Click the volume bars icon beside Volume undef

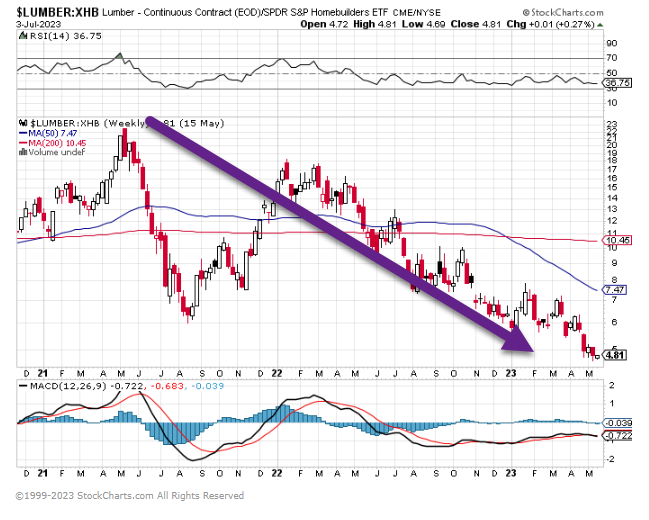23,152
